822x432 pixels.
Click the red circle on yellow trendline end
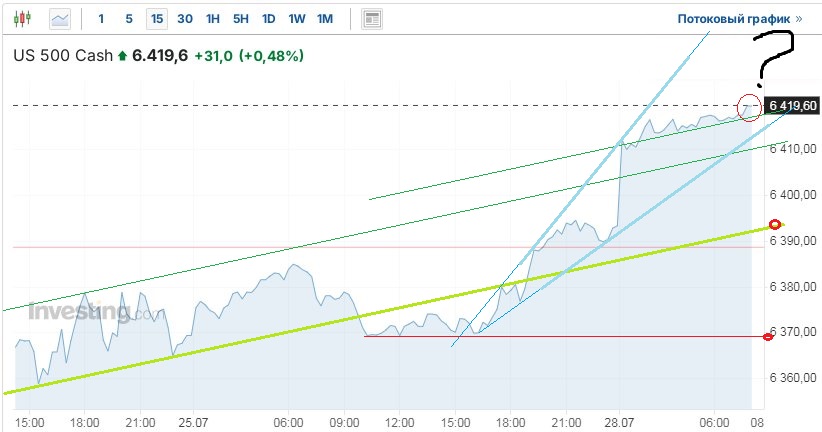773,223
